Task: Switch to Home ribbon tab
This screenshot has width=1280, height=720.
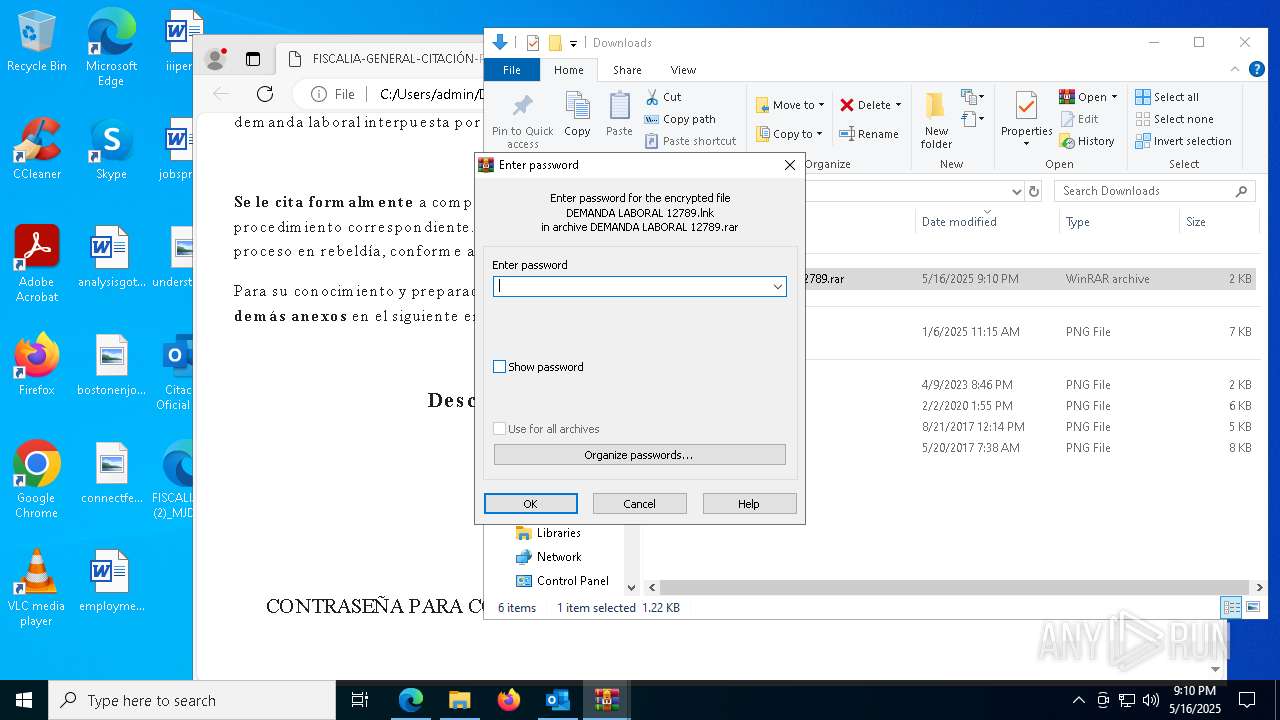Action: coord(568,70)
